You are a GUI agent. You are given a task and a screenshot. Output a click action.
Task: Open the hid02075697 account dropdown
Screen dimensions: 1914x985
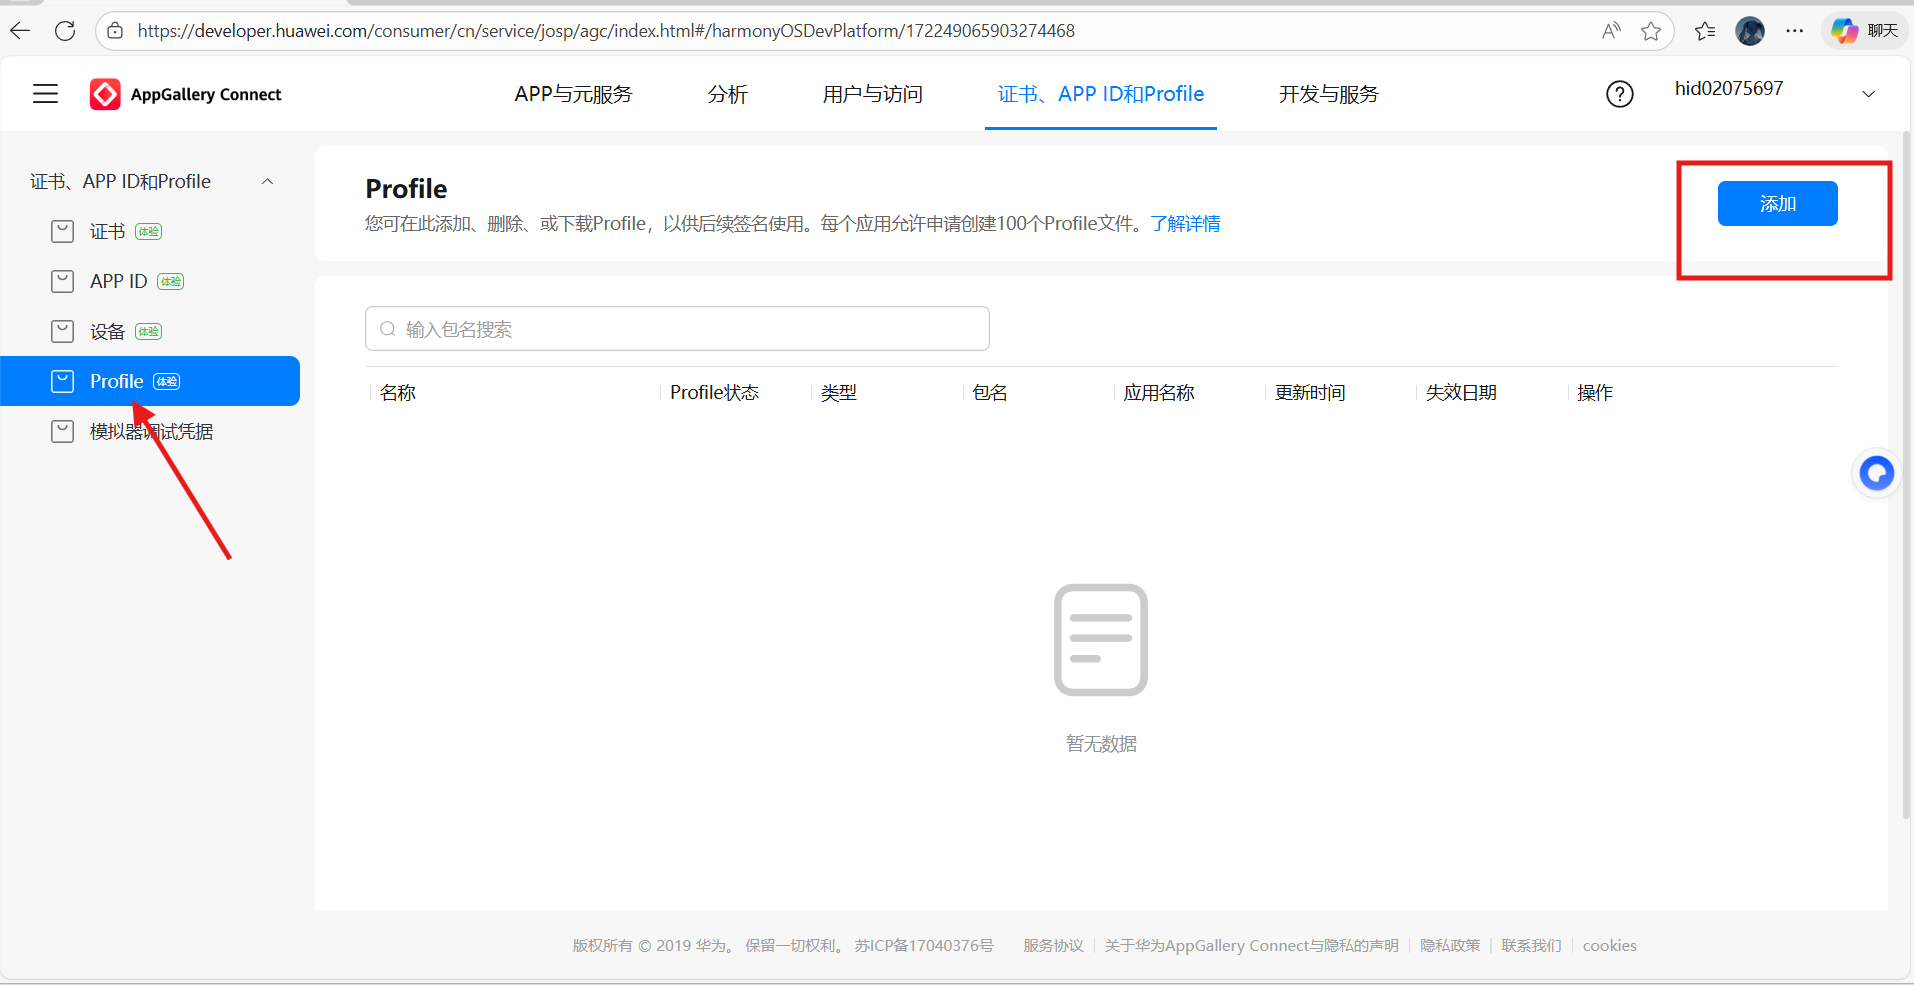[1728, 88]
